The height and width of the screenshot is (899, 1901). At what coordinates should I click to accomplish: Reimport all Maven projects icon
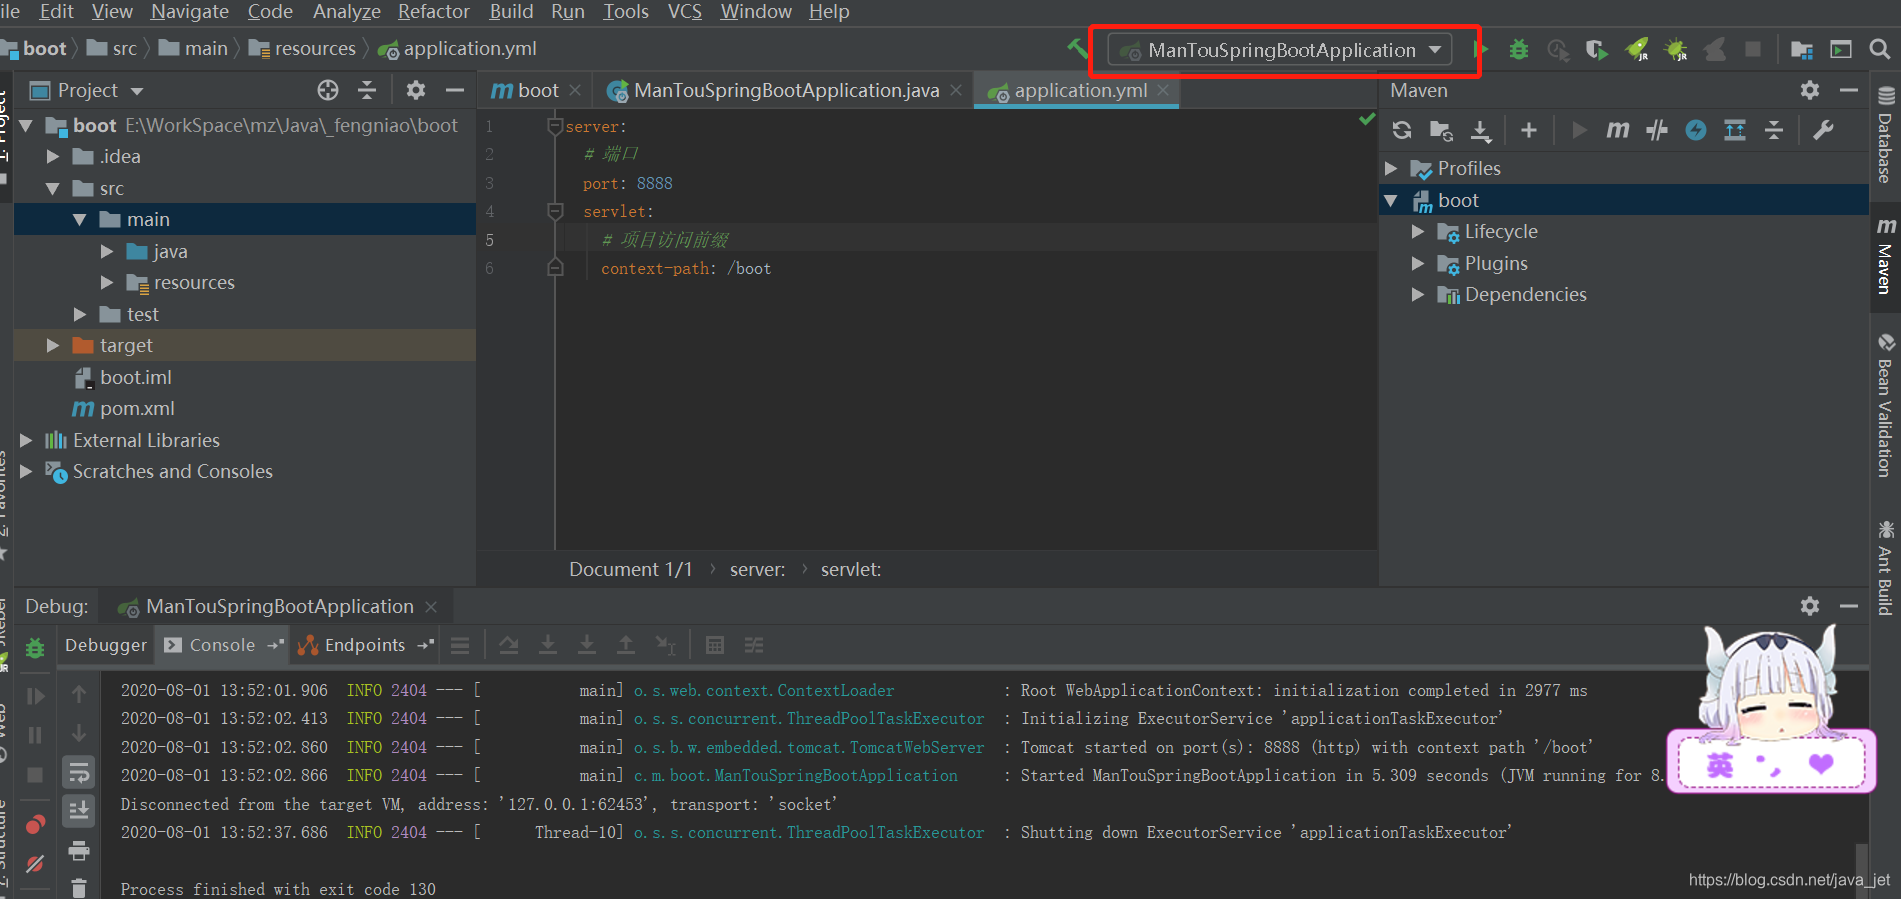[1402, 130]
